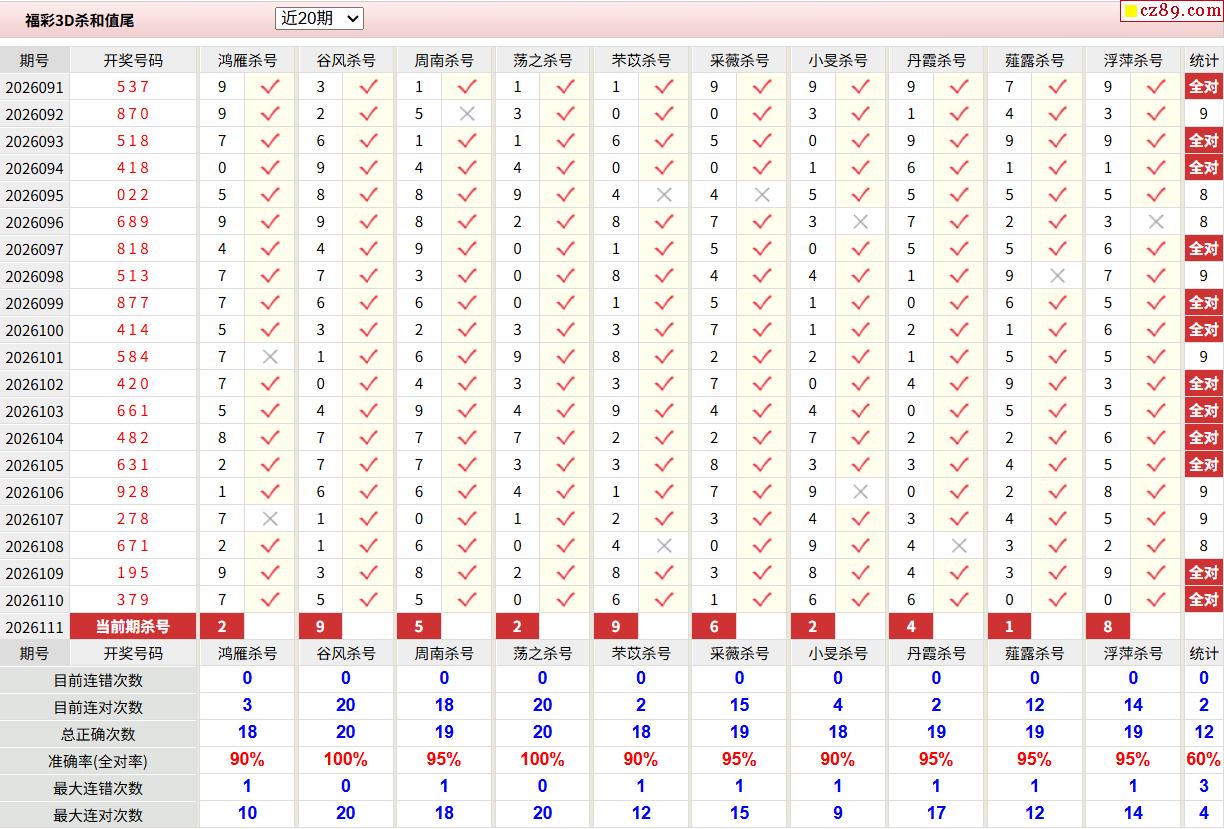Image resolution: width=1224 pixels, height=829 pixels.
Task: Click the X mark for 浮萍杀号 in period 2026096
Action: 1156,222
